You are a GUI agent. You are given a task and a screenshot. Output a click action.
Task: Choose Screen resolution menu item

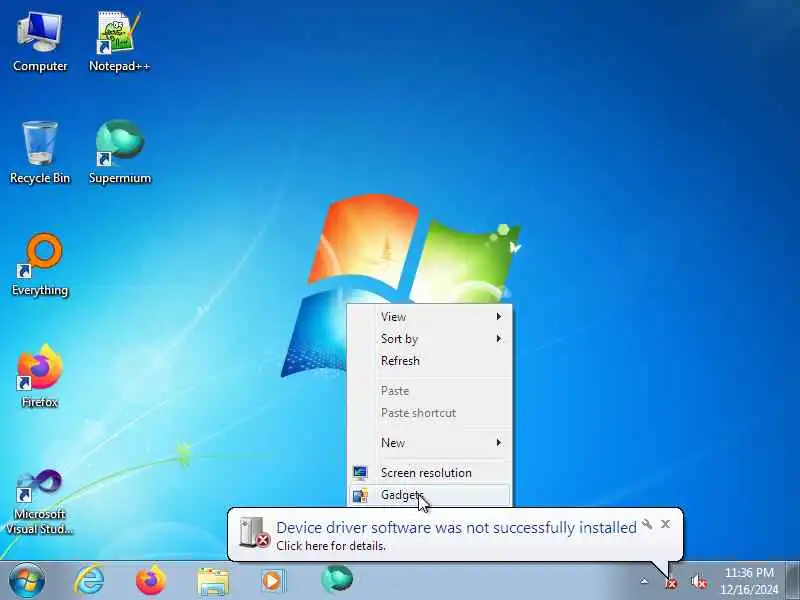click(429, 472)
